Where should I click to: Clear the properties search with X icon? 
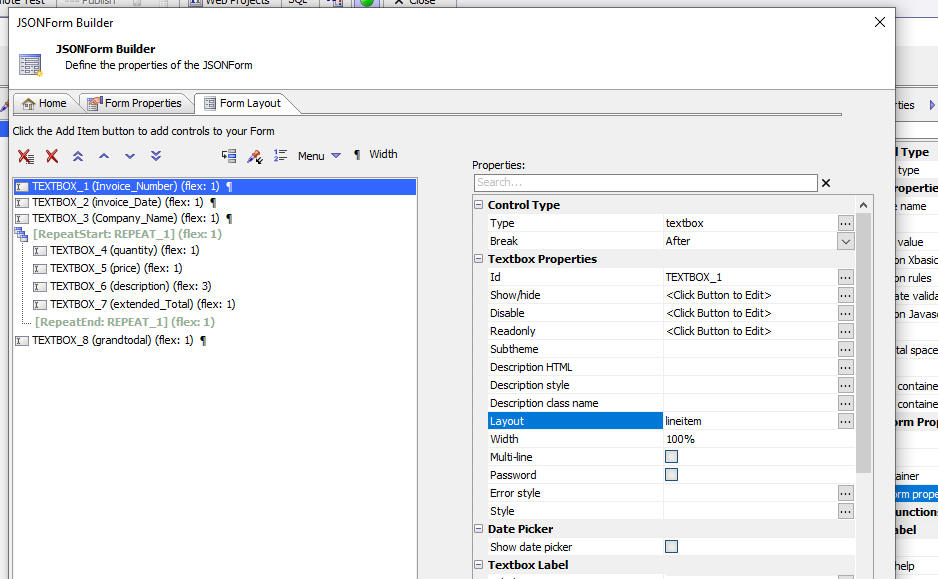[826, 183]
